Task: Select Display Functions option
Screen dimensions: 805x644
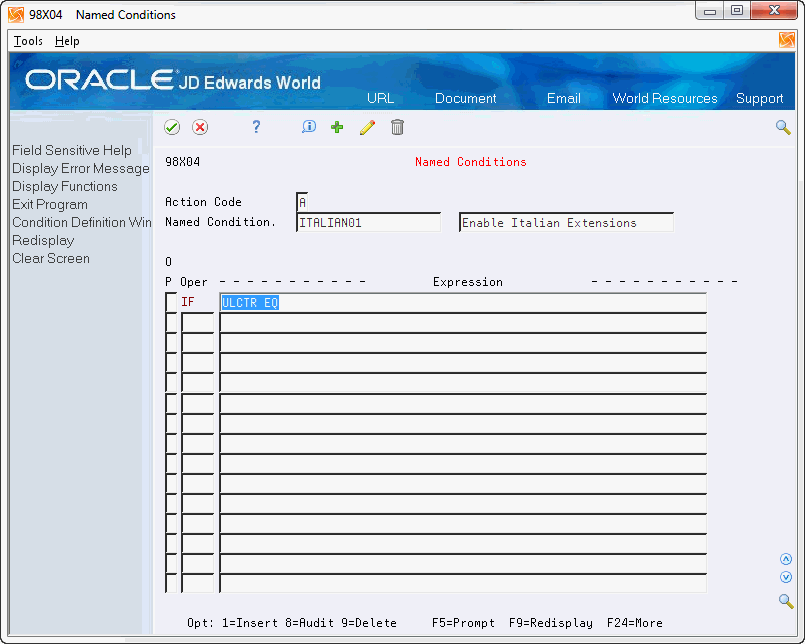Action: coord(65,186)
